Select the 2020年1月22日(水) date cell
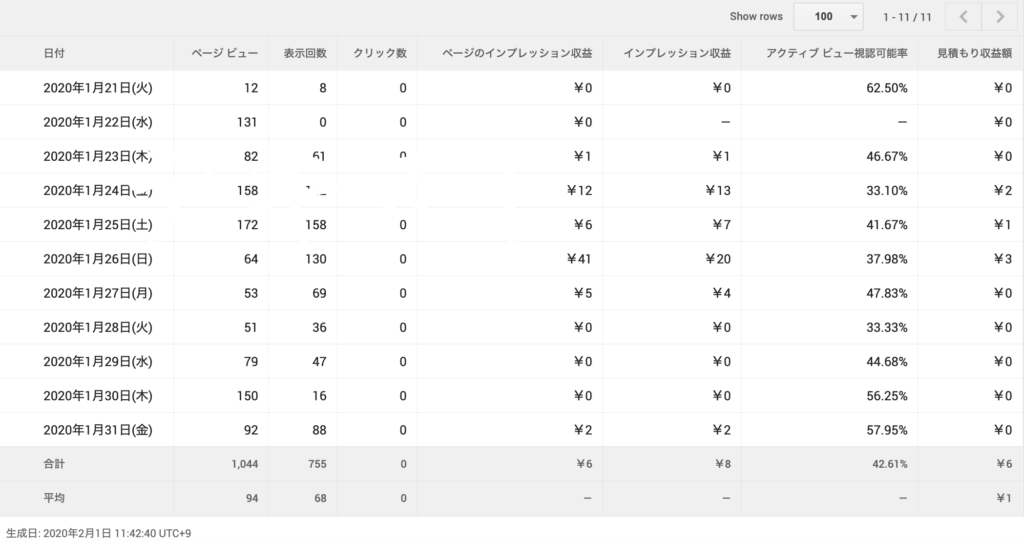 pyautogui.click(x=98, y=122)
